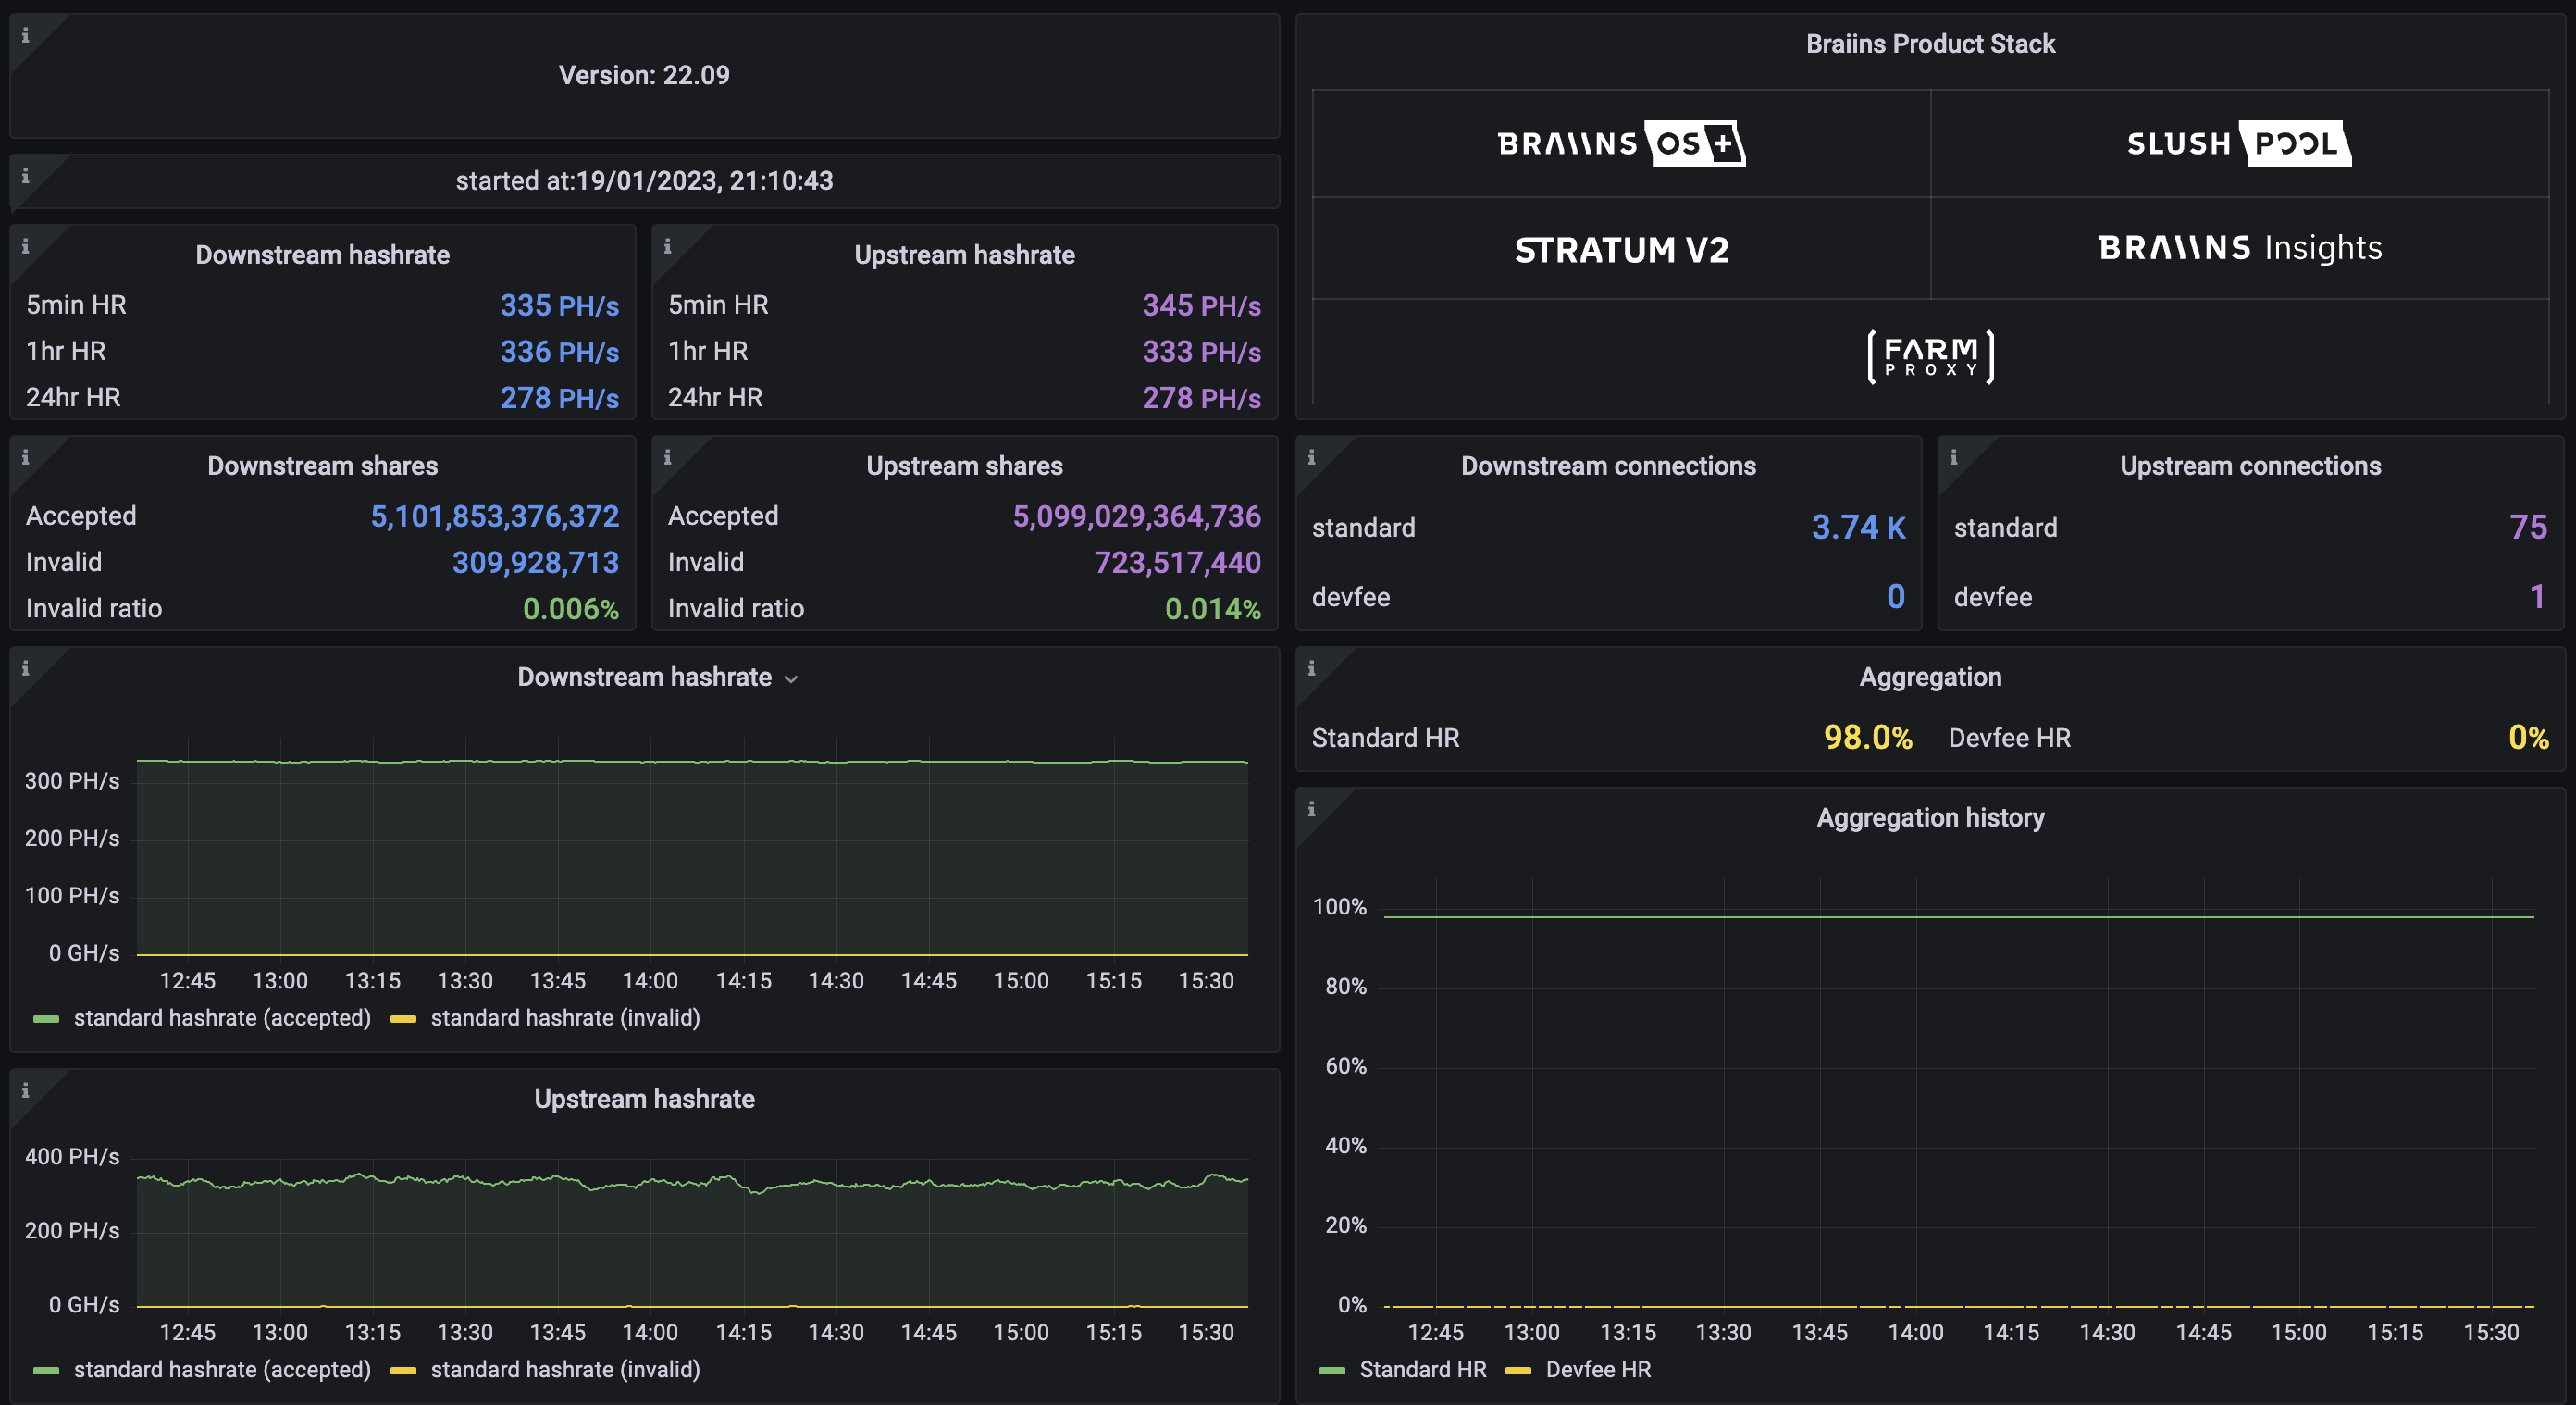Screen dimensions: 2576x1405
Task: Open the Braiins OS+ logo link
Action: click(x=1620, y=143)
